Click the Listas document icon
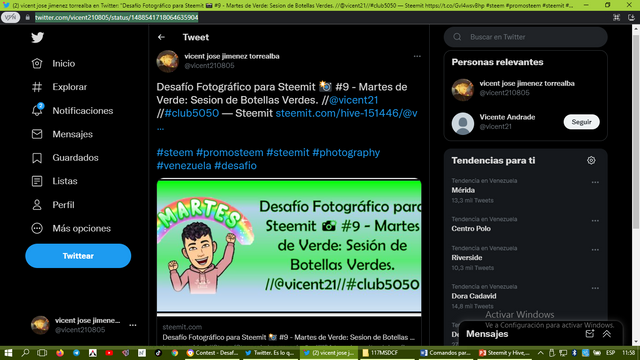This screenshot has width=640, height=360. click(37, 181)
